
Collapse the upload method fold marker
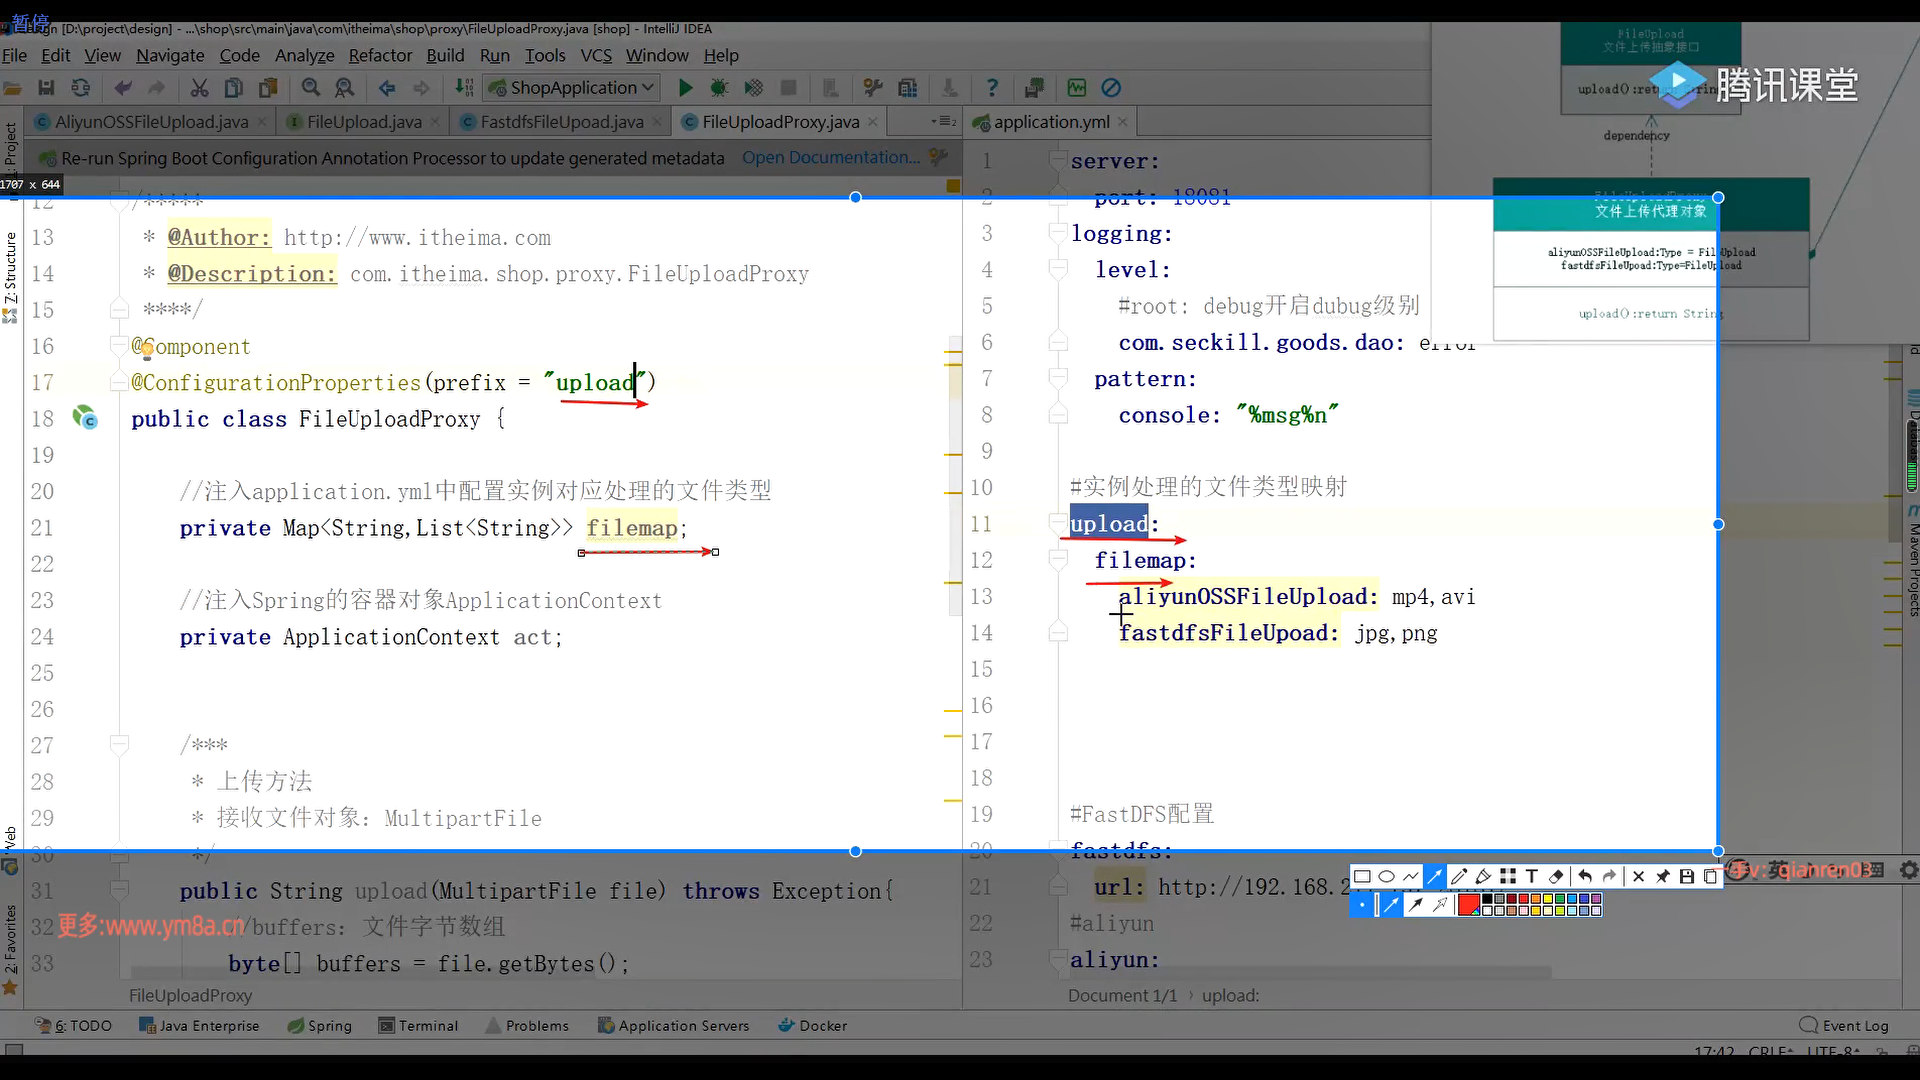119,888
